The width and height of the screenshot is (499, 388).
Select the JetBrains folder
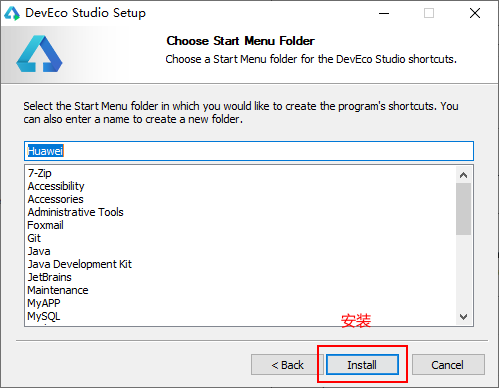click(49, 277)
